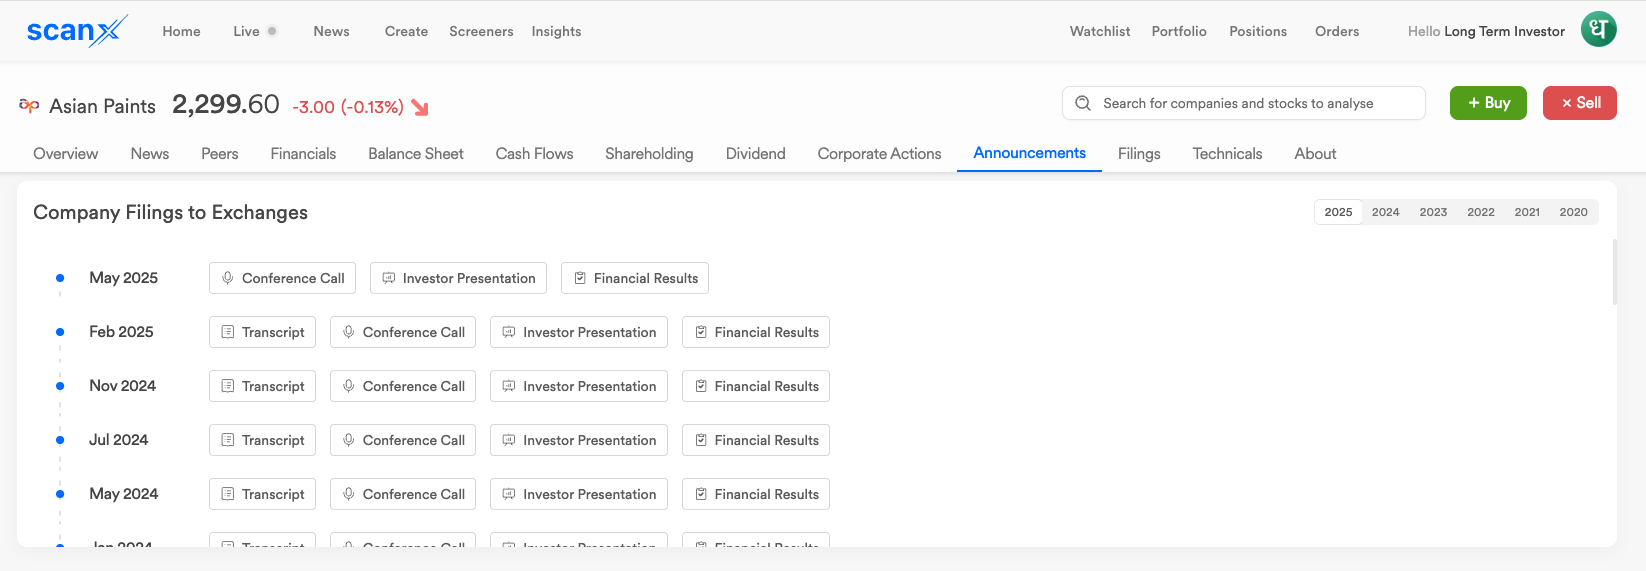
Task: Click the May 2025 timeline dot
Action: 60,278
